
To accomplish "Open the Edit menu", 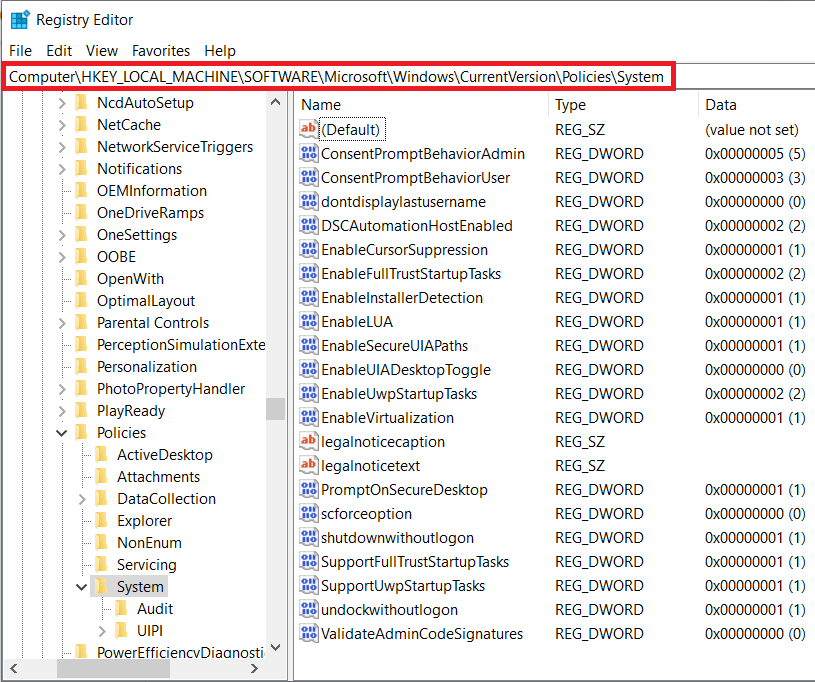I will [59, 50].
